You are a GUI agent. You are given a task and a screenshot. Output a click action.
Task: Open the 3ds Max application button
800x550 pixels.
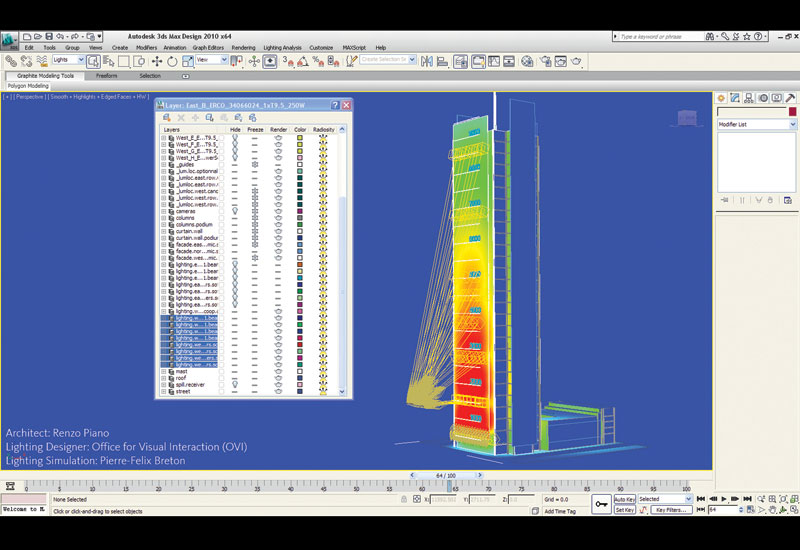(x=9, y=41)
